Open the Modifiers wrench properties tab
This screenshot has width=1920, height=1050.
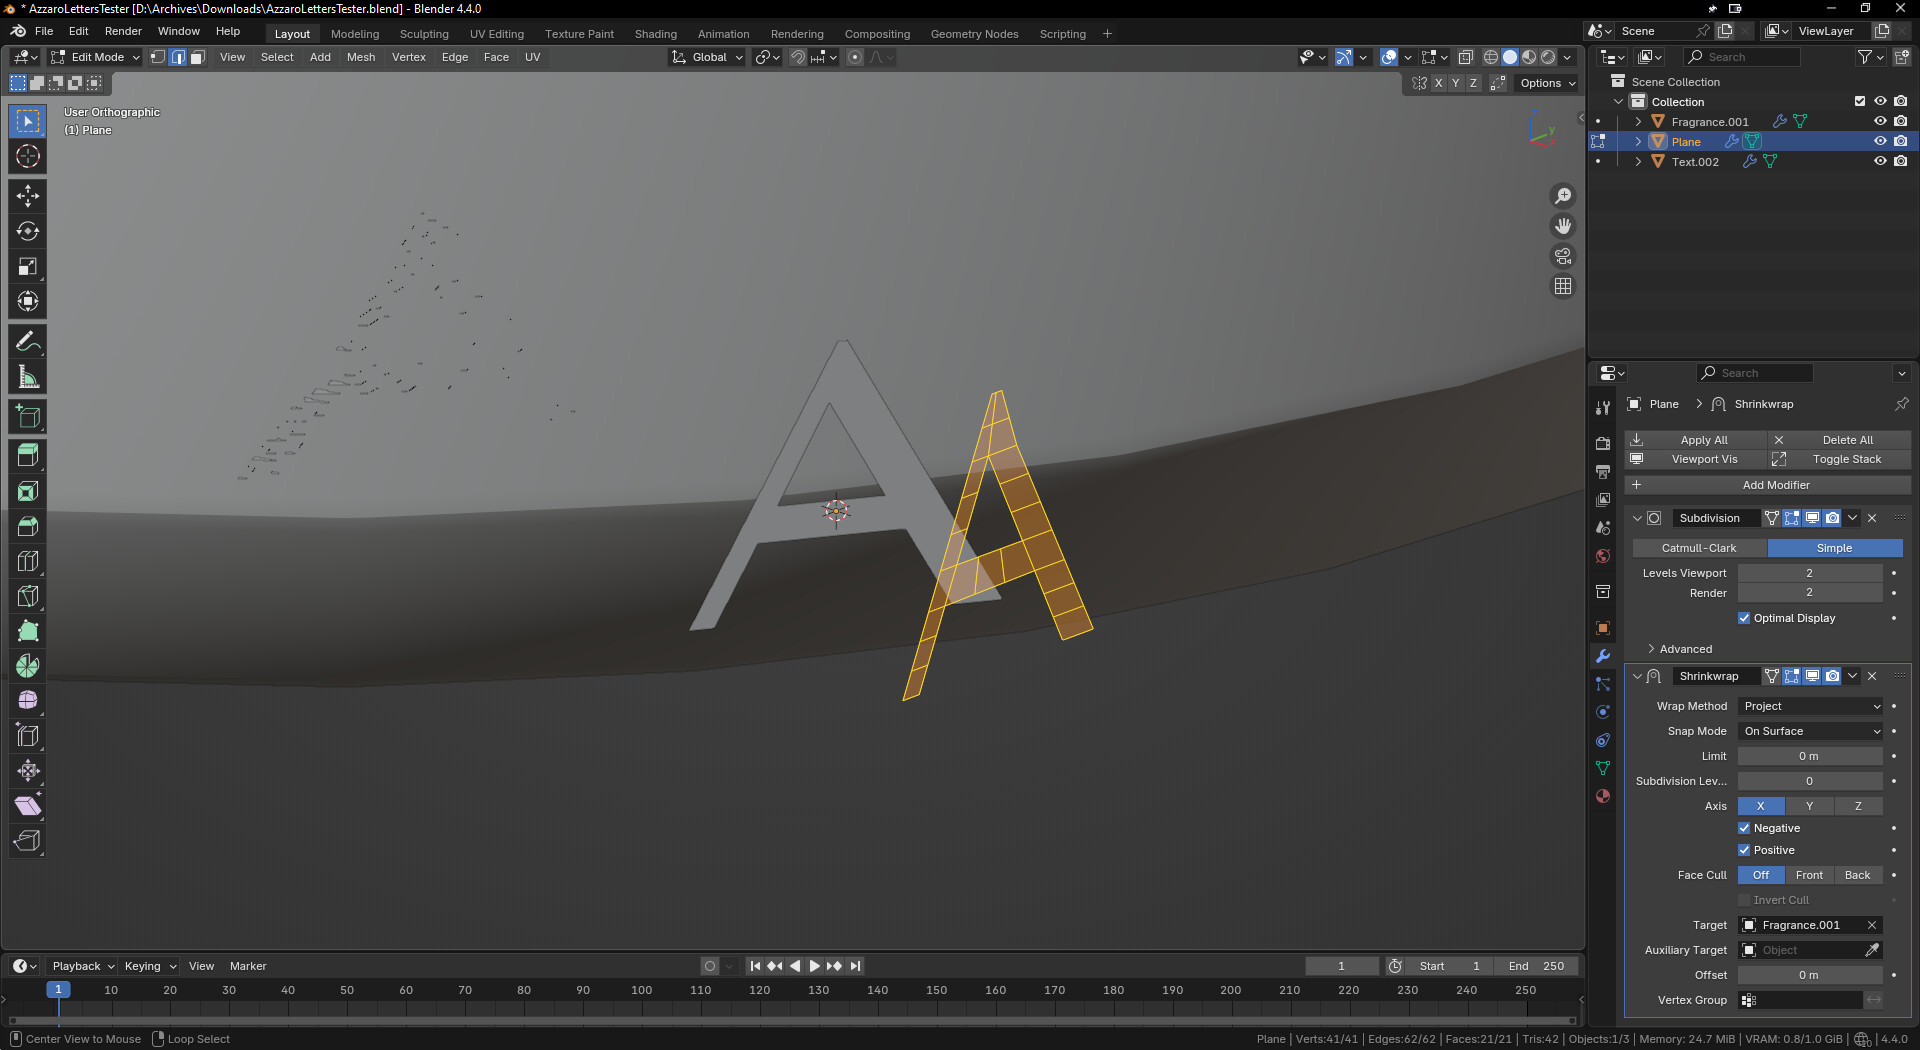pos(1603,656)
